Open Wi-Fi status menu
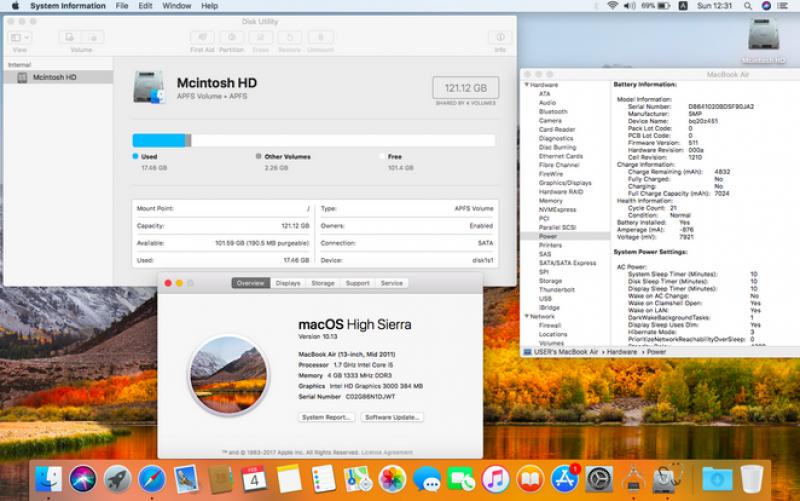The width and height of the screenshot is (800, 501). pyautogui.click(x=612, y=6)
